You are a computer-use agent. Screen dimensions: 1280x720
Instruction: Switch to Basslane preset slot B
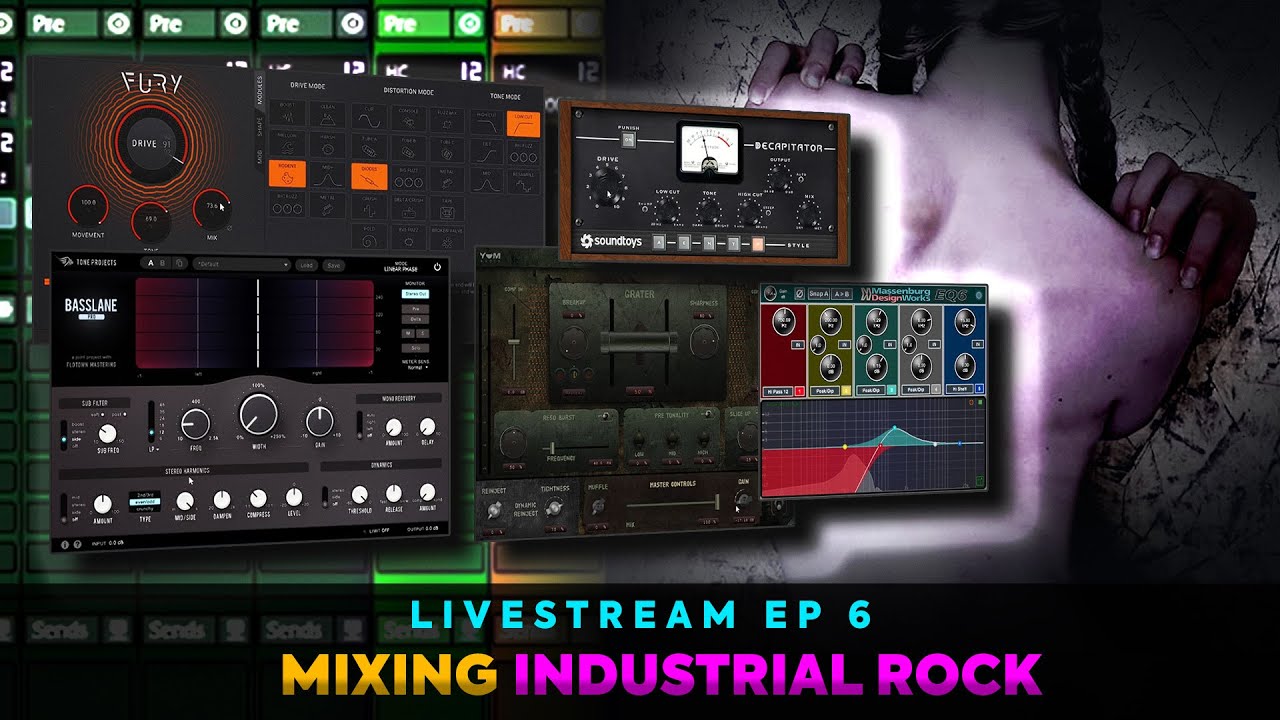[x=162, y=263]
